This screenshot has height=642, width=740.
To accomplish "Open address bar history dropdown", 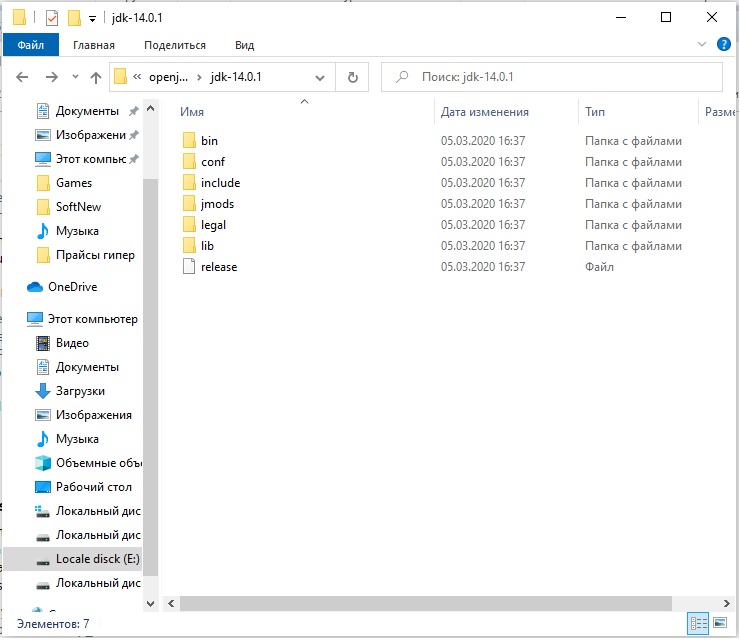I will [321, 78].
